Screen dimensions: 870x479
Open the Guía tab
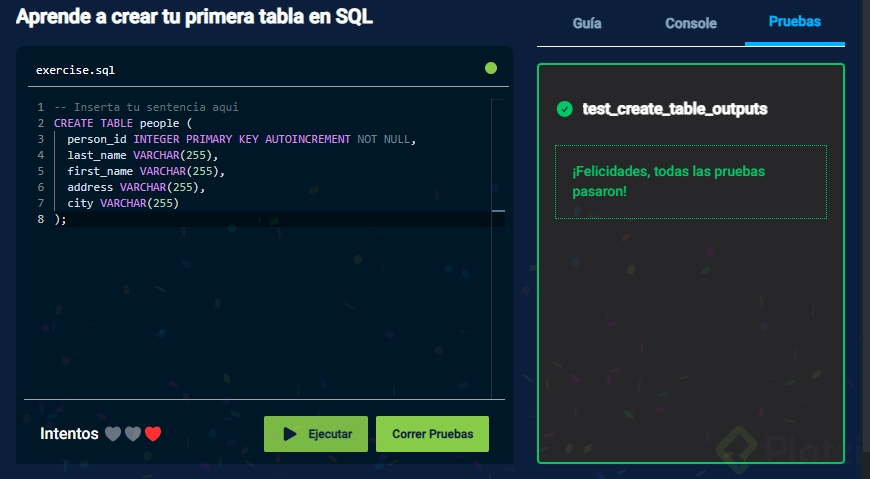tap(587, 23)
